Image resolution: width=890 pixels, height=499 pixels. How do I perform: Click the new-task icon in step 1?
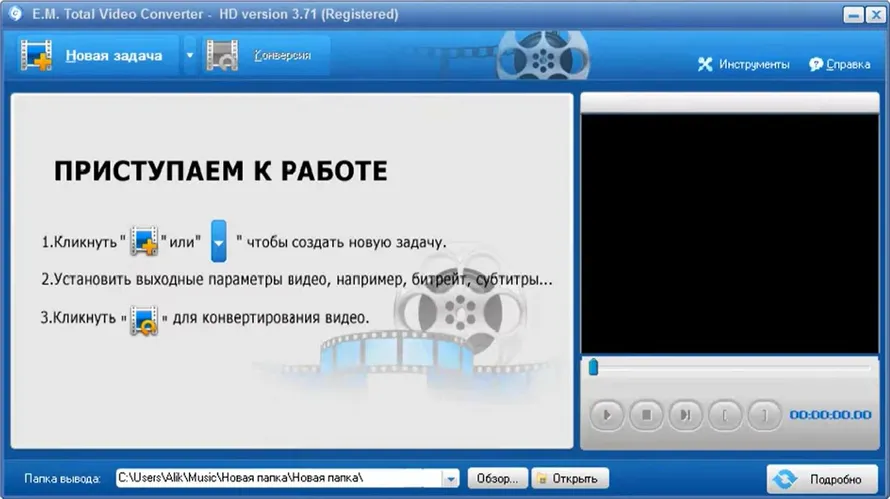coord(144,241)
